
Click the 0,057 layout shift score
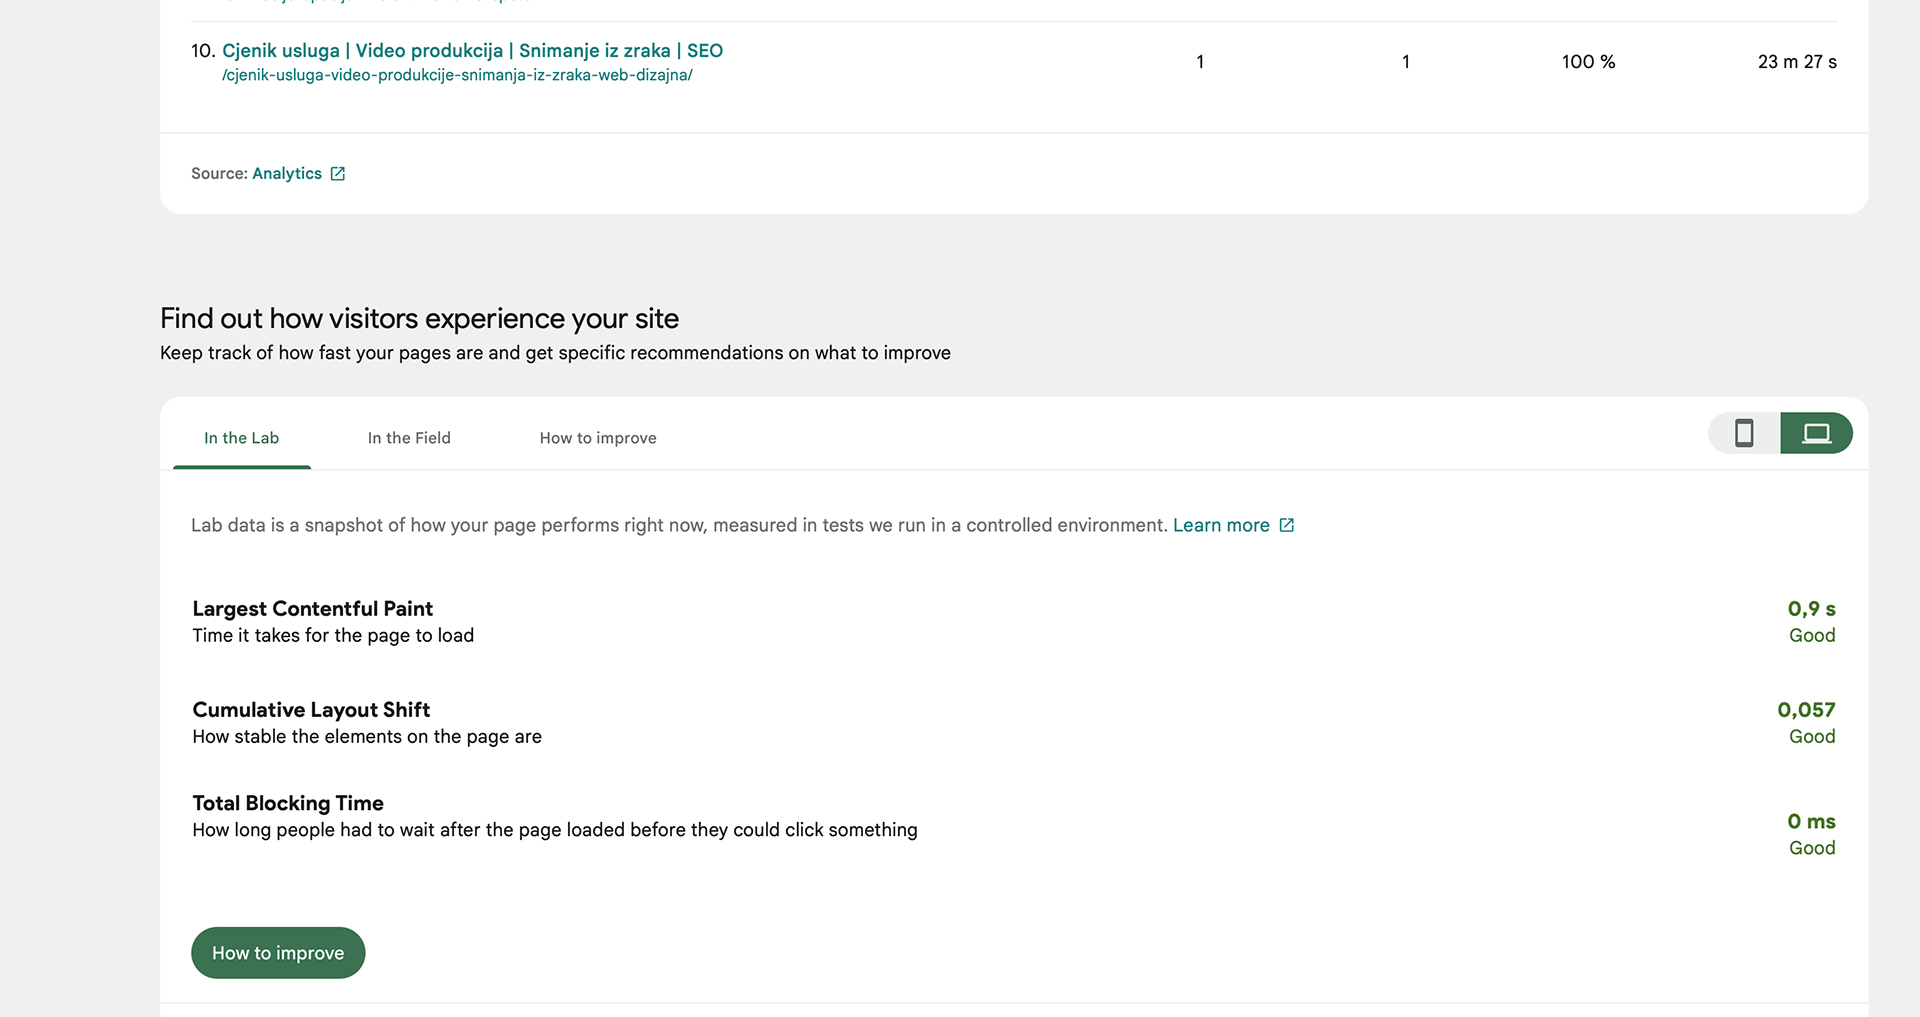tap(1806, 710)
